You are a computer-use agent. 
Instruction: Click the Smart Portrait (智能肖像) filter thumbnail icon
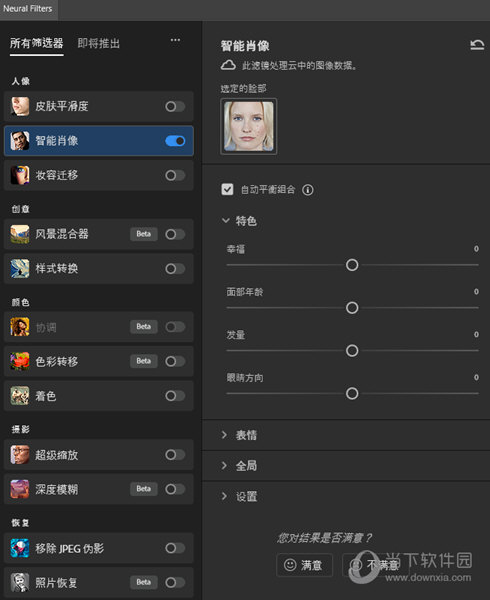[x=20, y=141]
